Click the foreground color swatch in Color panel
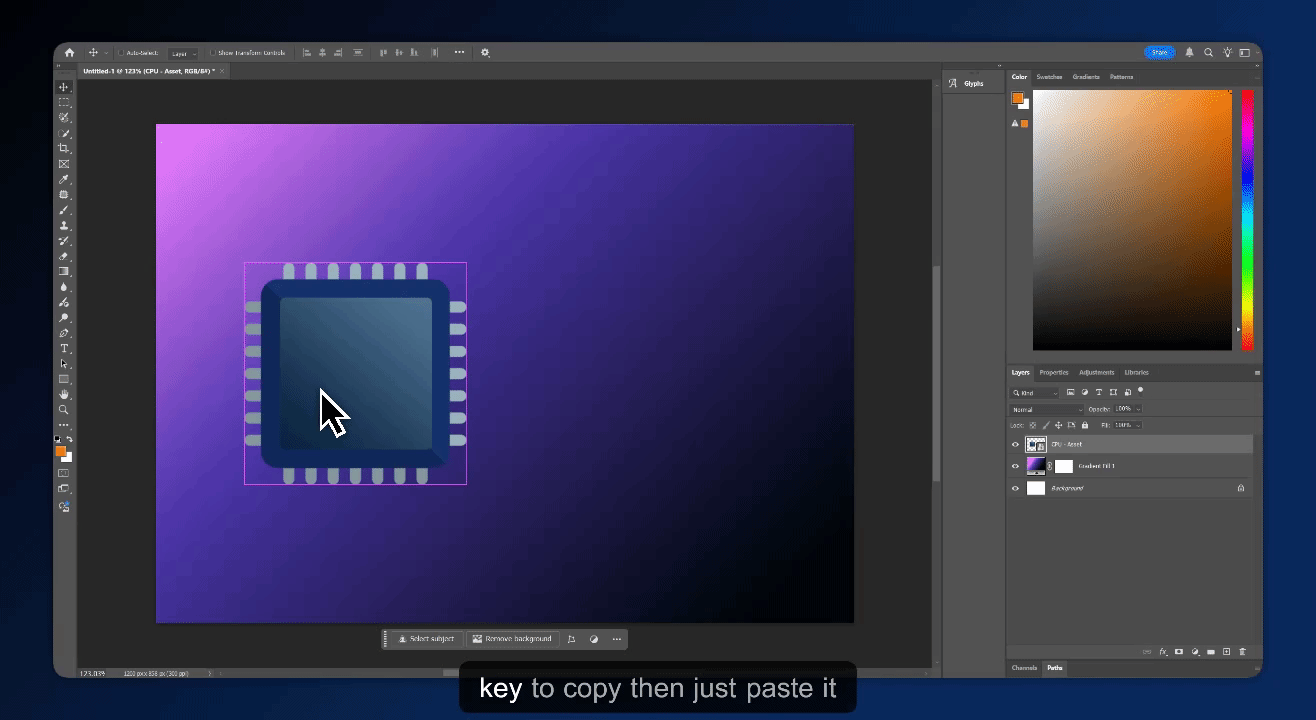1316x720 pixels. click(x=1017, y=98)
